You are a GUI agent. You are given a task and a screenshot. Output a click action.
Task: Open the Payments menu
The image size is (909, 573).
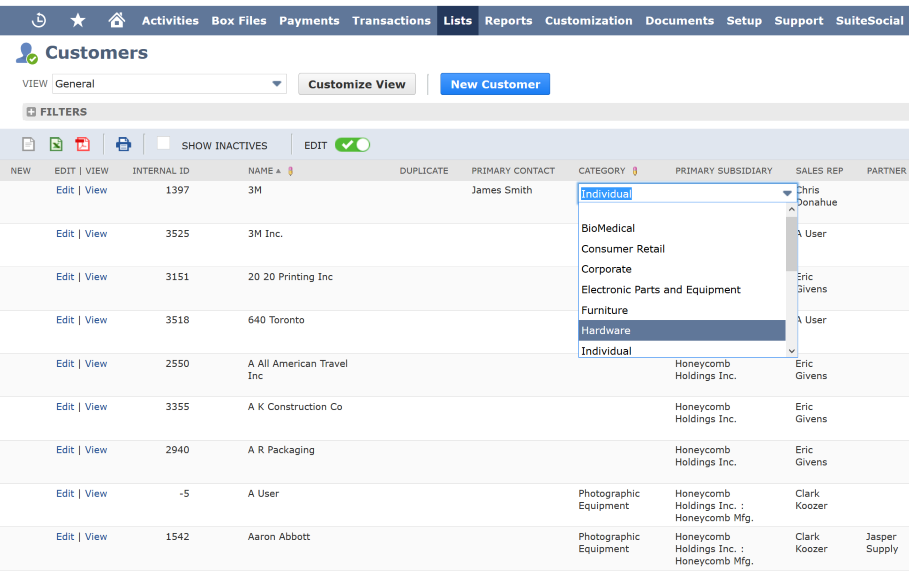[309, 20]
